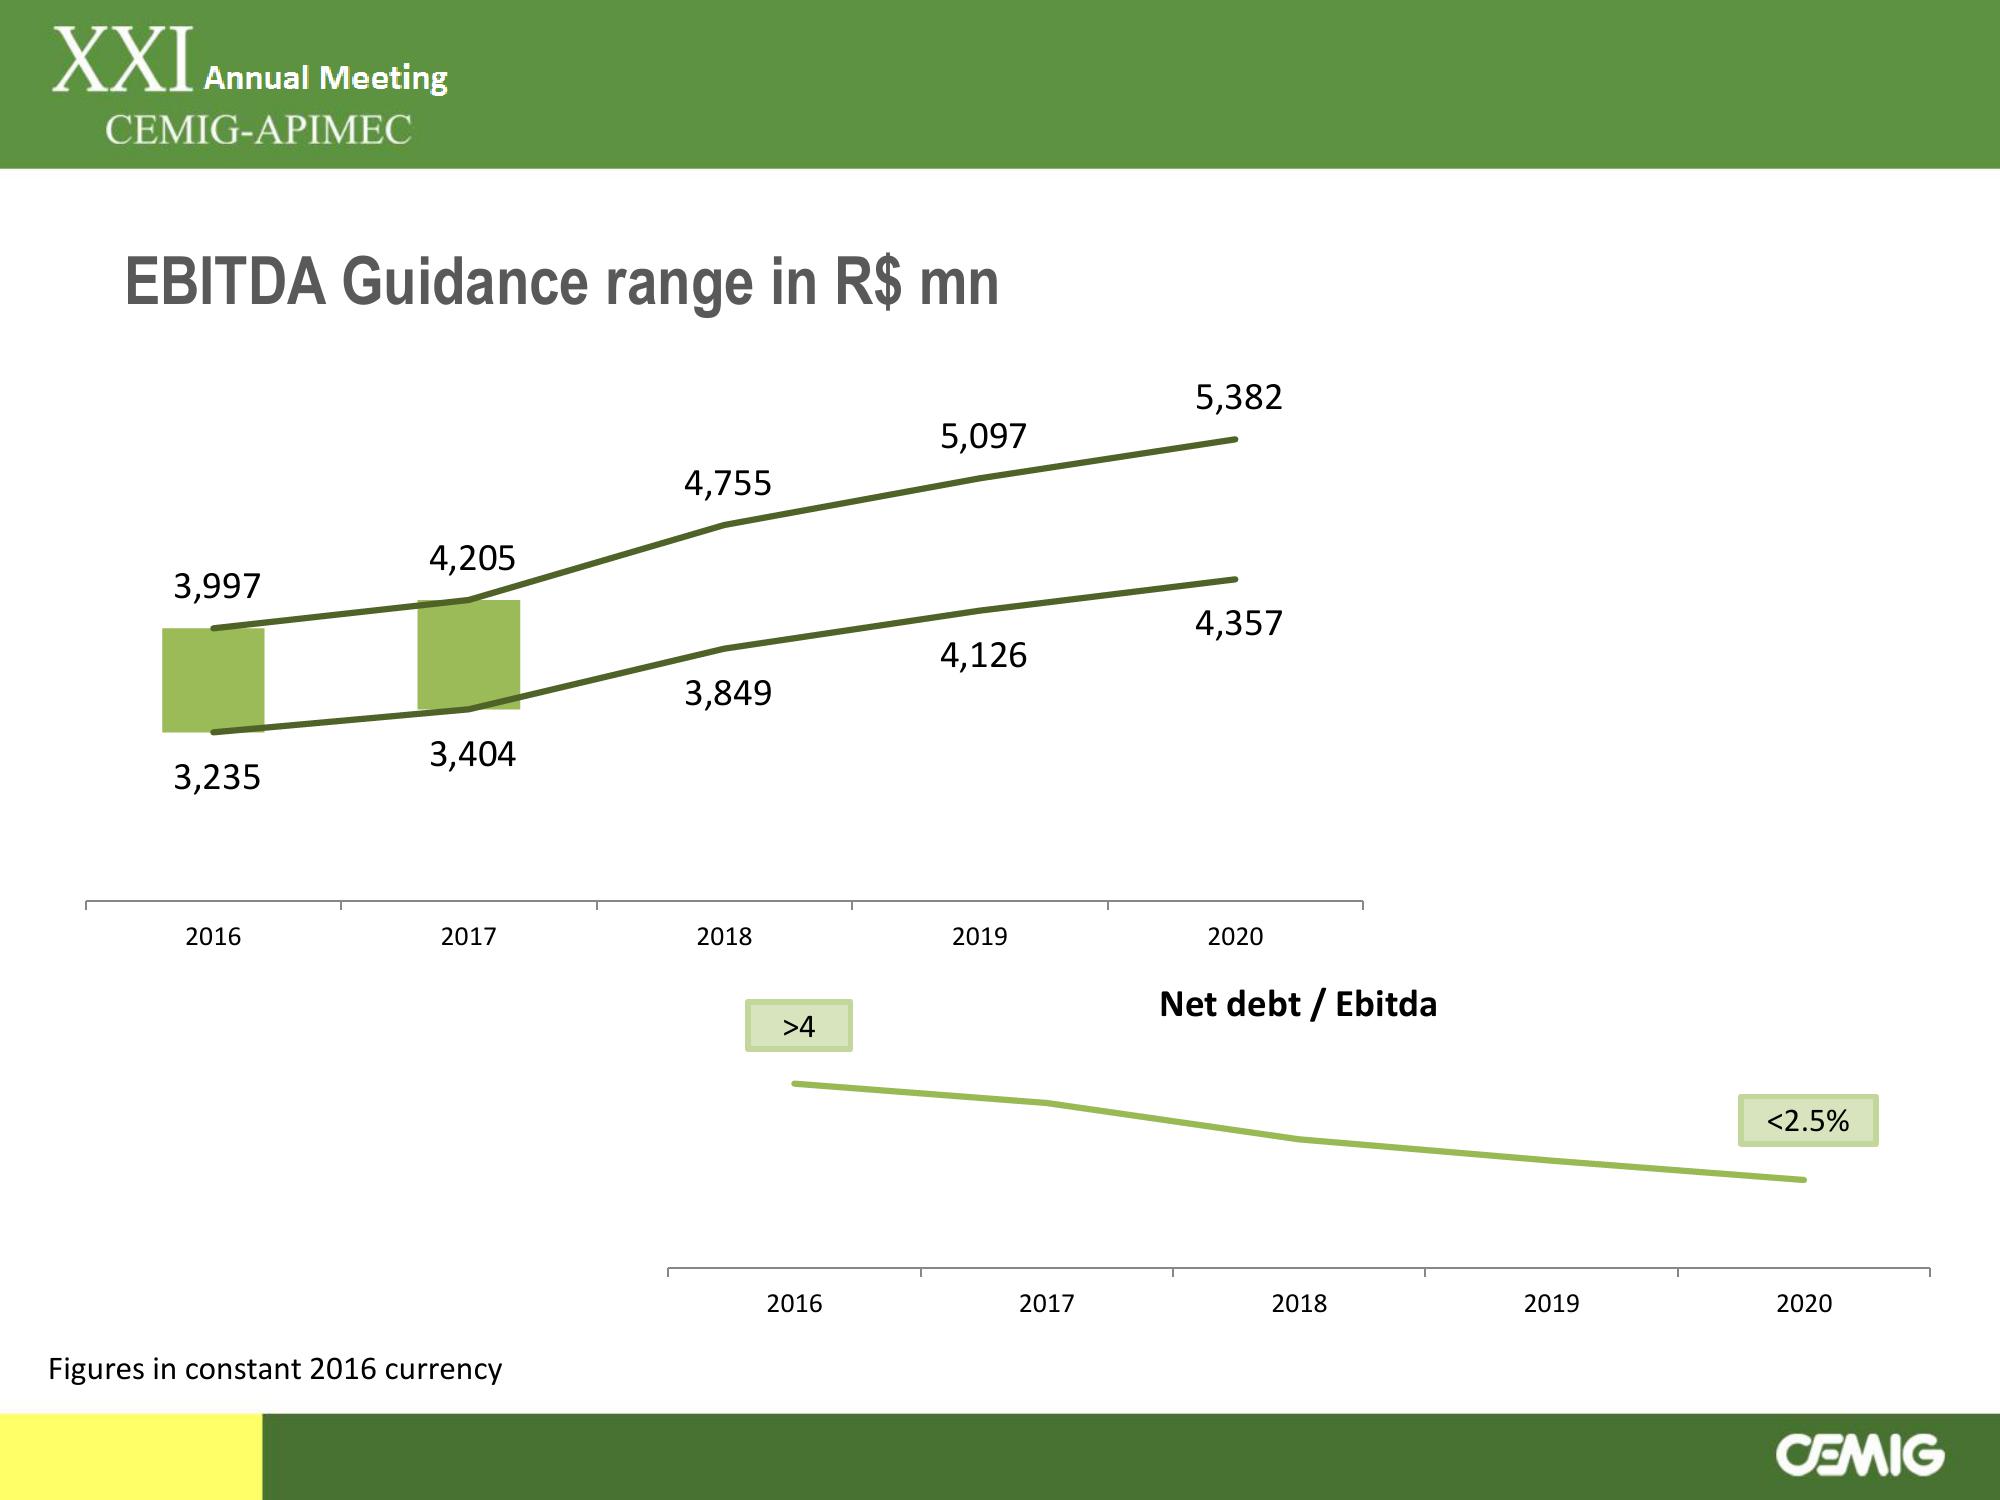Select the 4,755 data label
Screen dimensions: 2000x1500
(728, 484)
